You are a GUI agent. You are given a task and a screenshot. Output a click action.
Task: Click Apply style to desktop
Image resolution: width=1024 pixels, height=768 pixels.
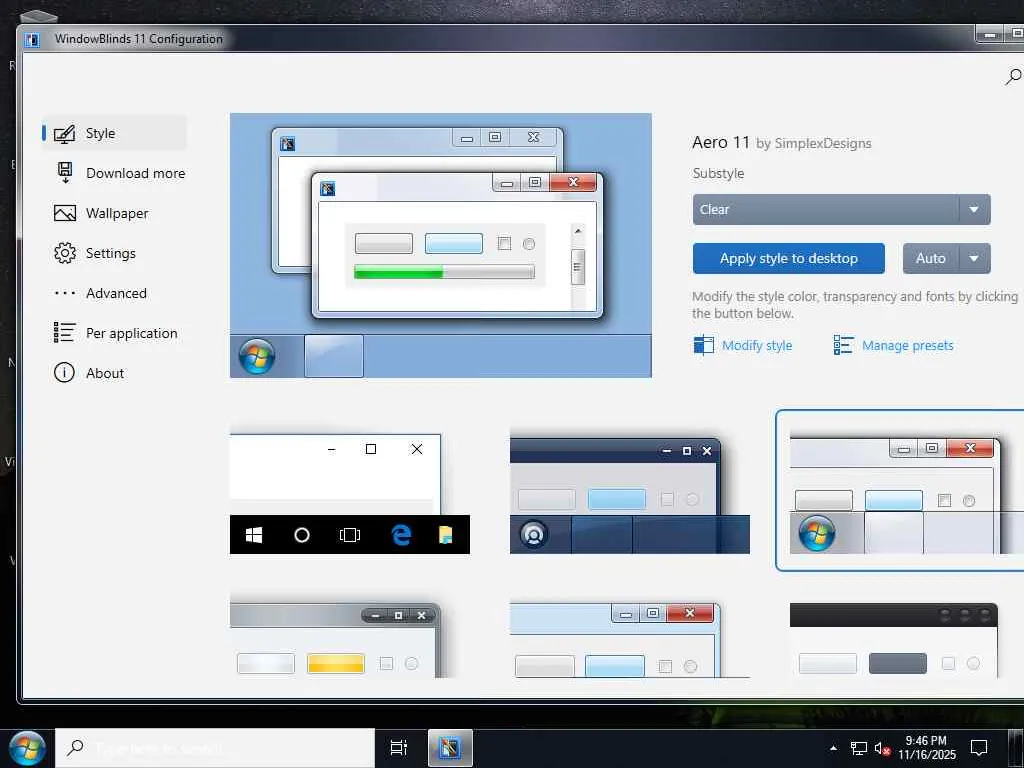[788, 259]
